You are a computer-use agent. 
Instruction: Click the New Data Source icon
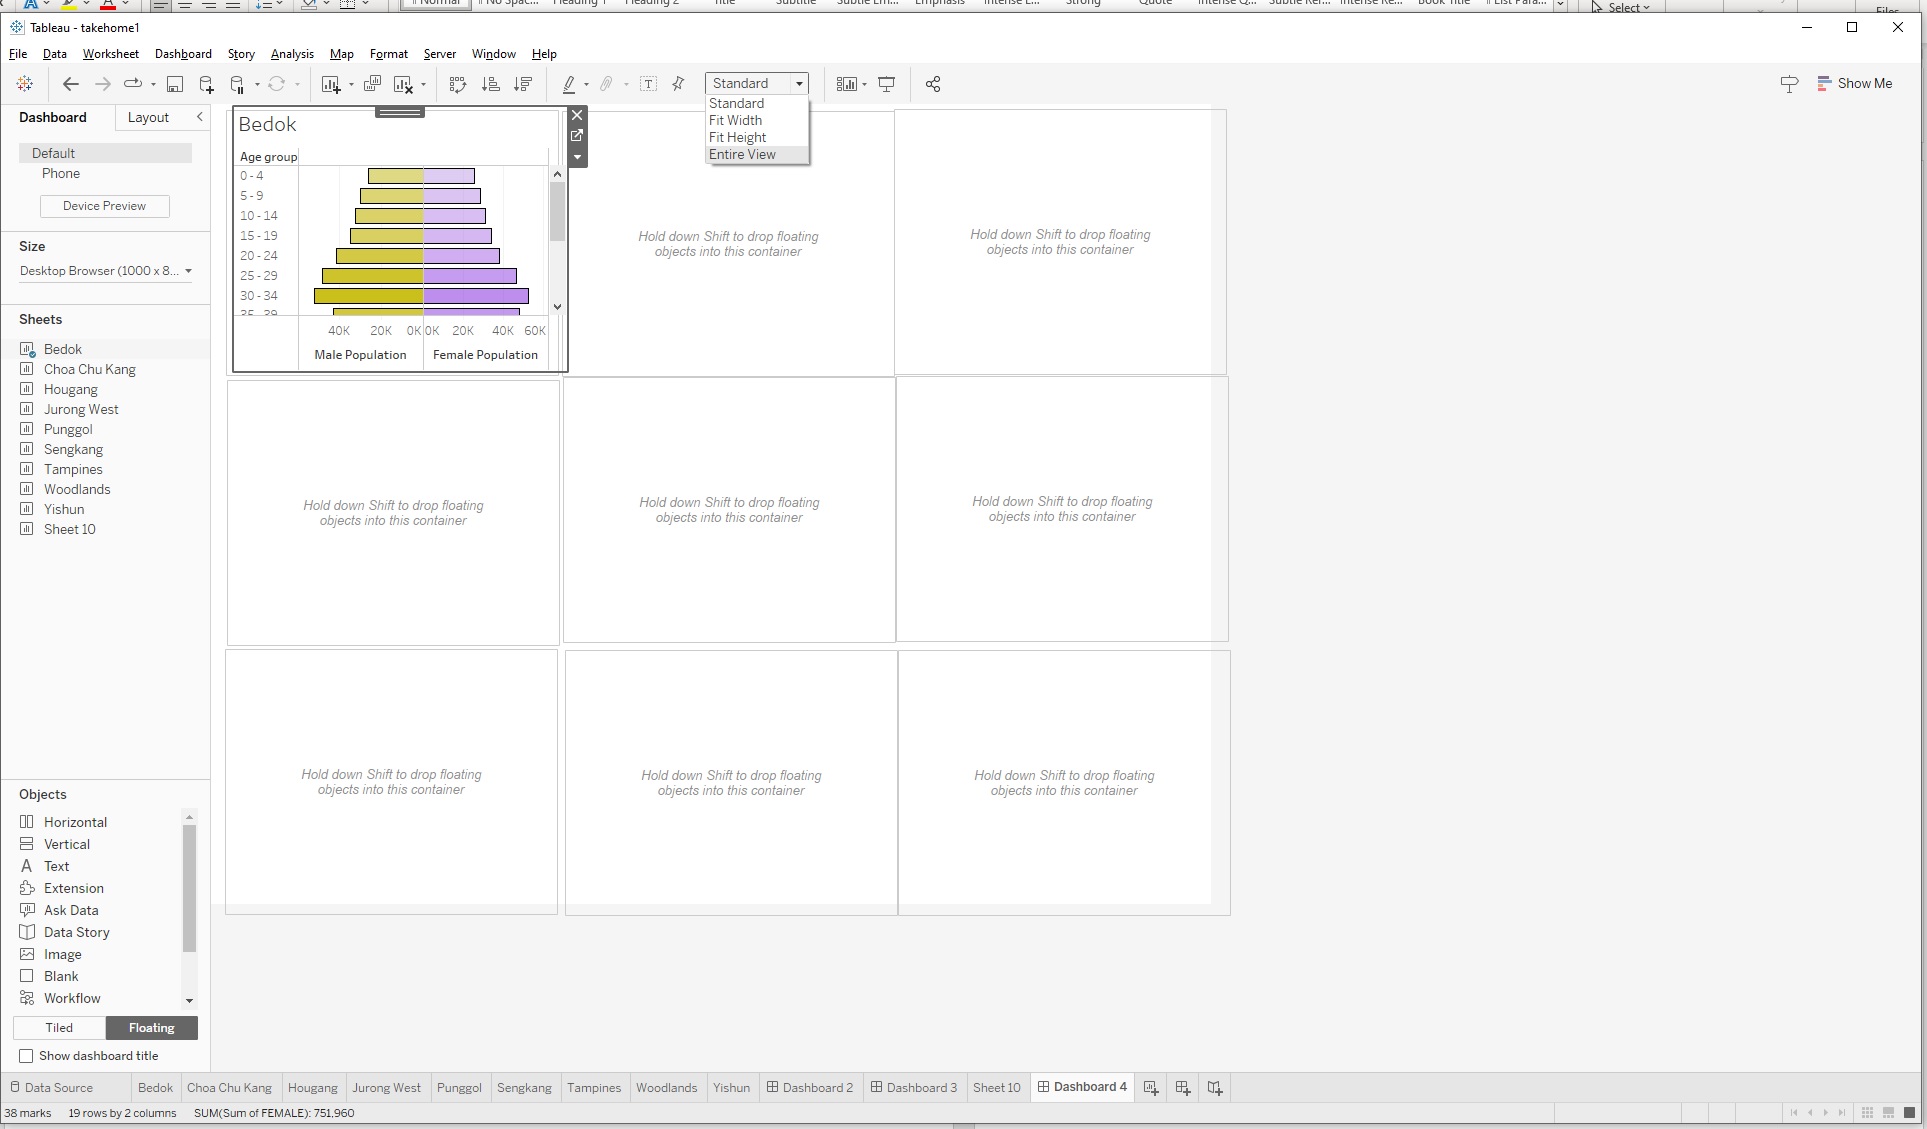[206, 84]
